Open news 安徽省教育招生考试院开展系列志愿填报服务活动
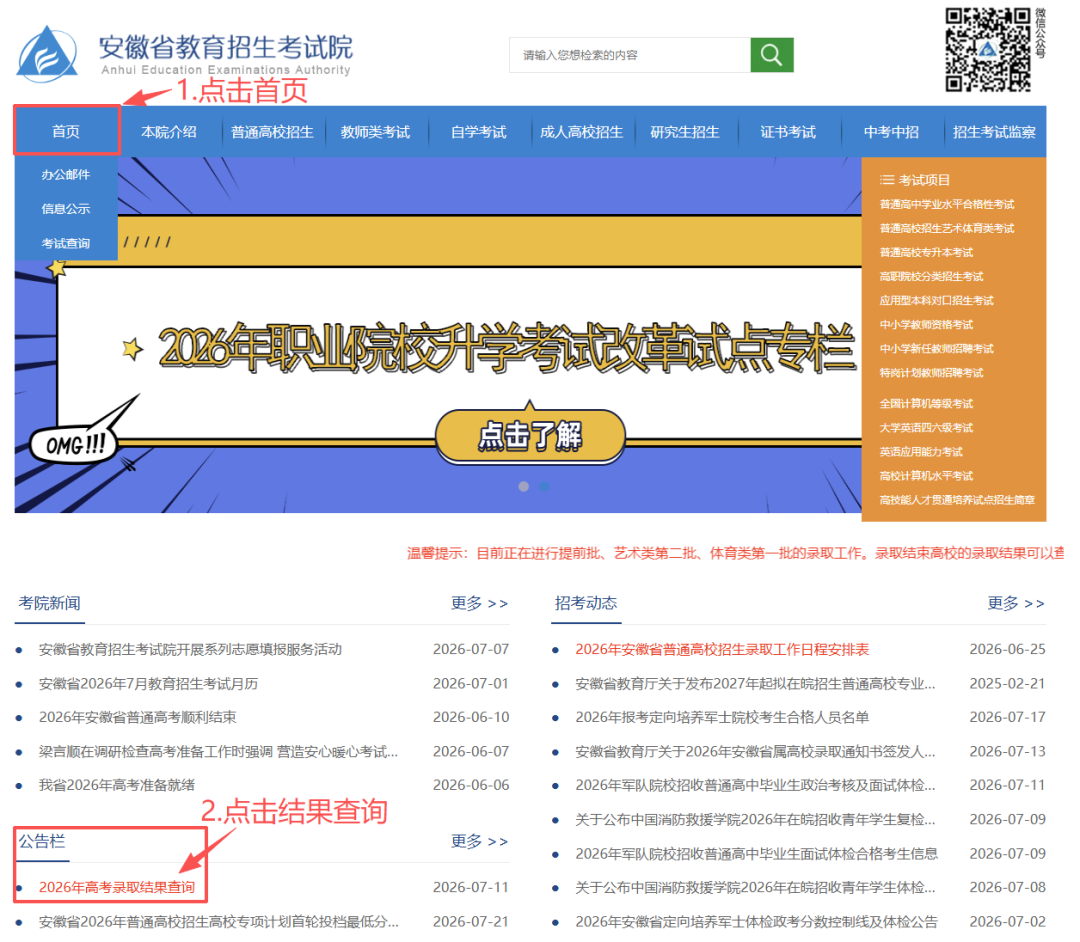Image resolution: width=1080 pixels, height=942 pixels. tap(190, 649)
